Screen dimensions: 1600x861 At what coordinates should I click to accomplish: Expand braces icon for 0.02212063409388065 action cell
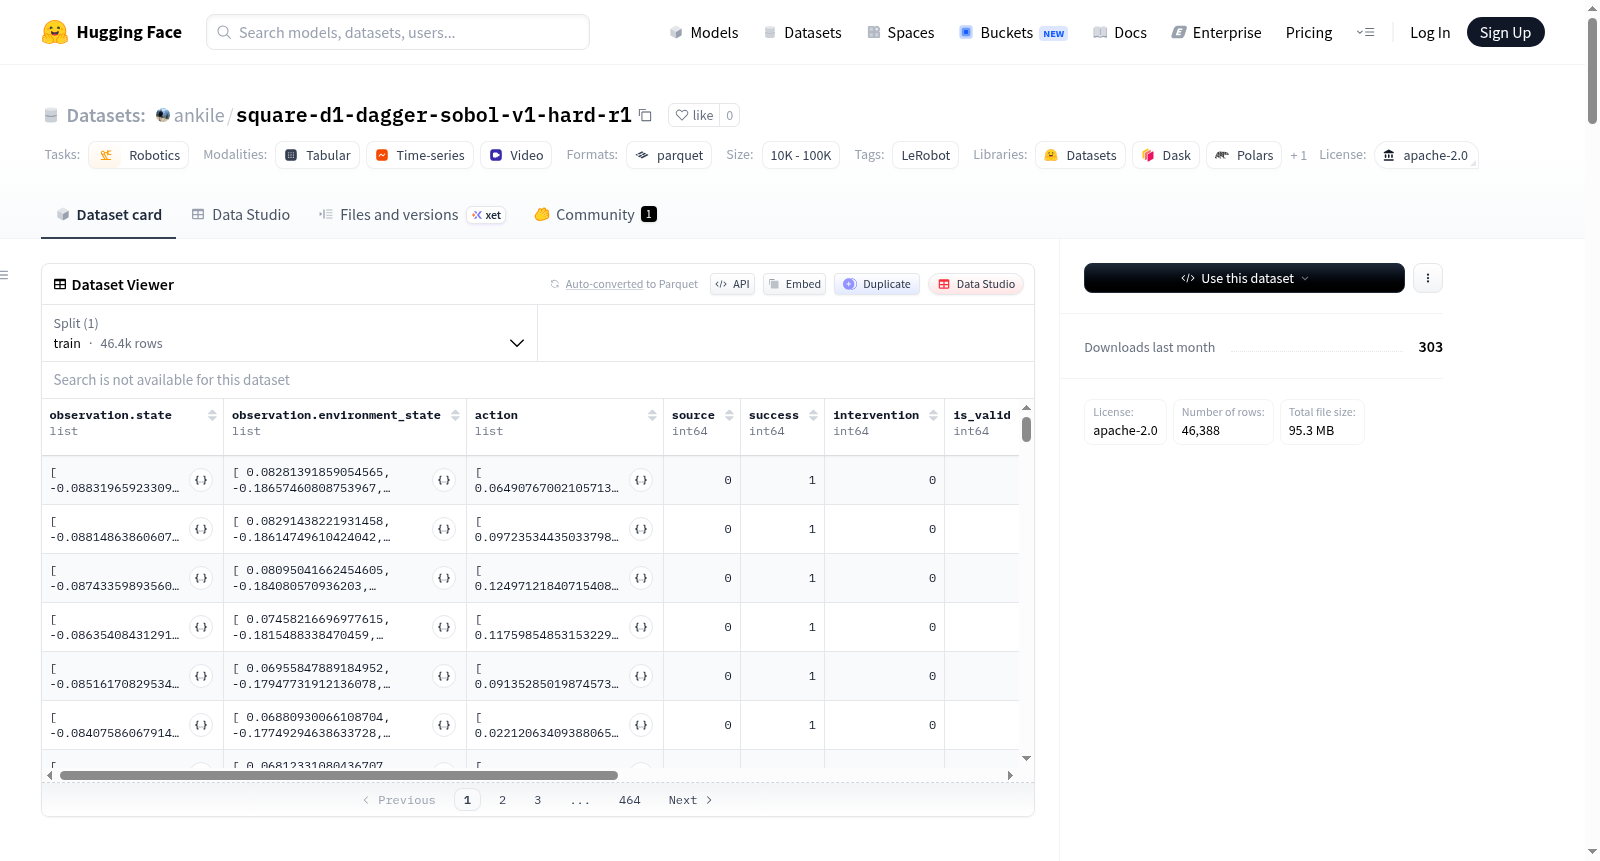[x=641, y=725]
